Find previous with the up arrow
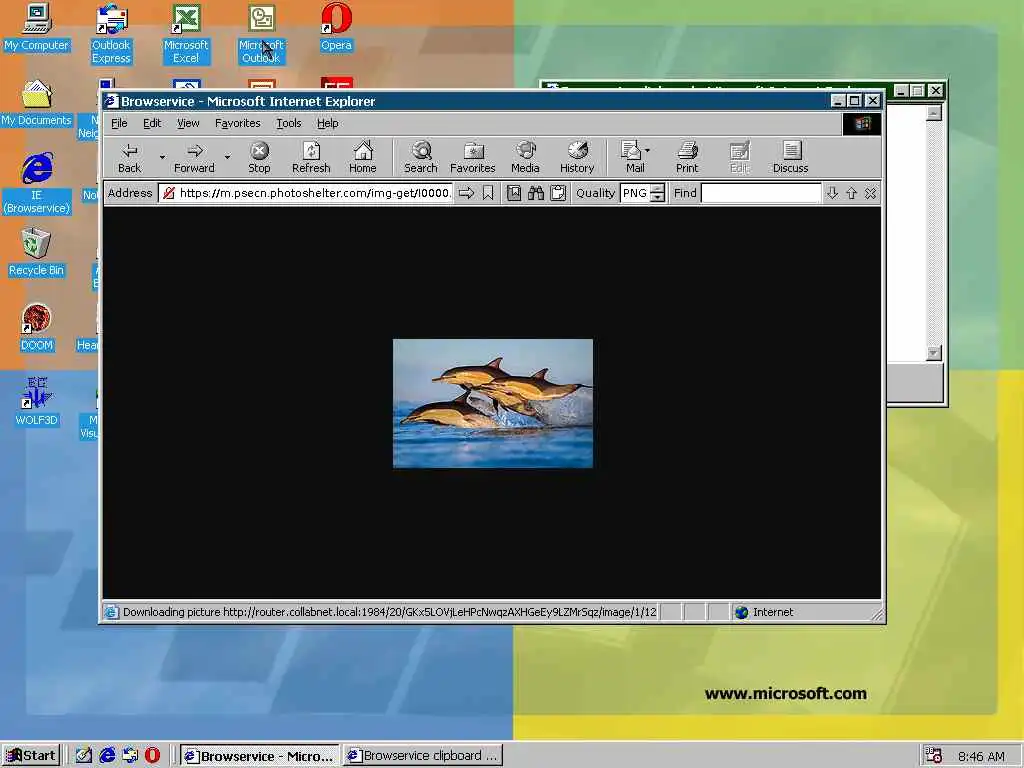Image resolution: width=1024 pixels, height=768 pixels. pos(851,193)
